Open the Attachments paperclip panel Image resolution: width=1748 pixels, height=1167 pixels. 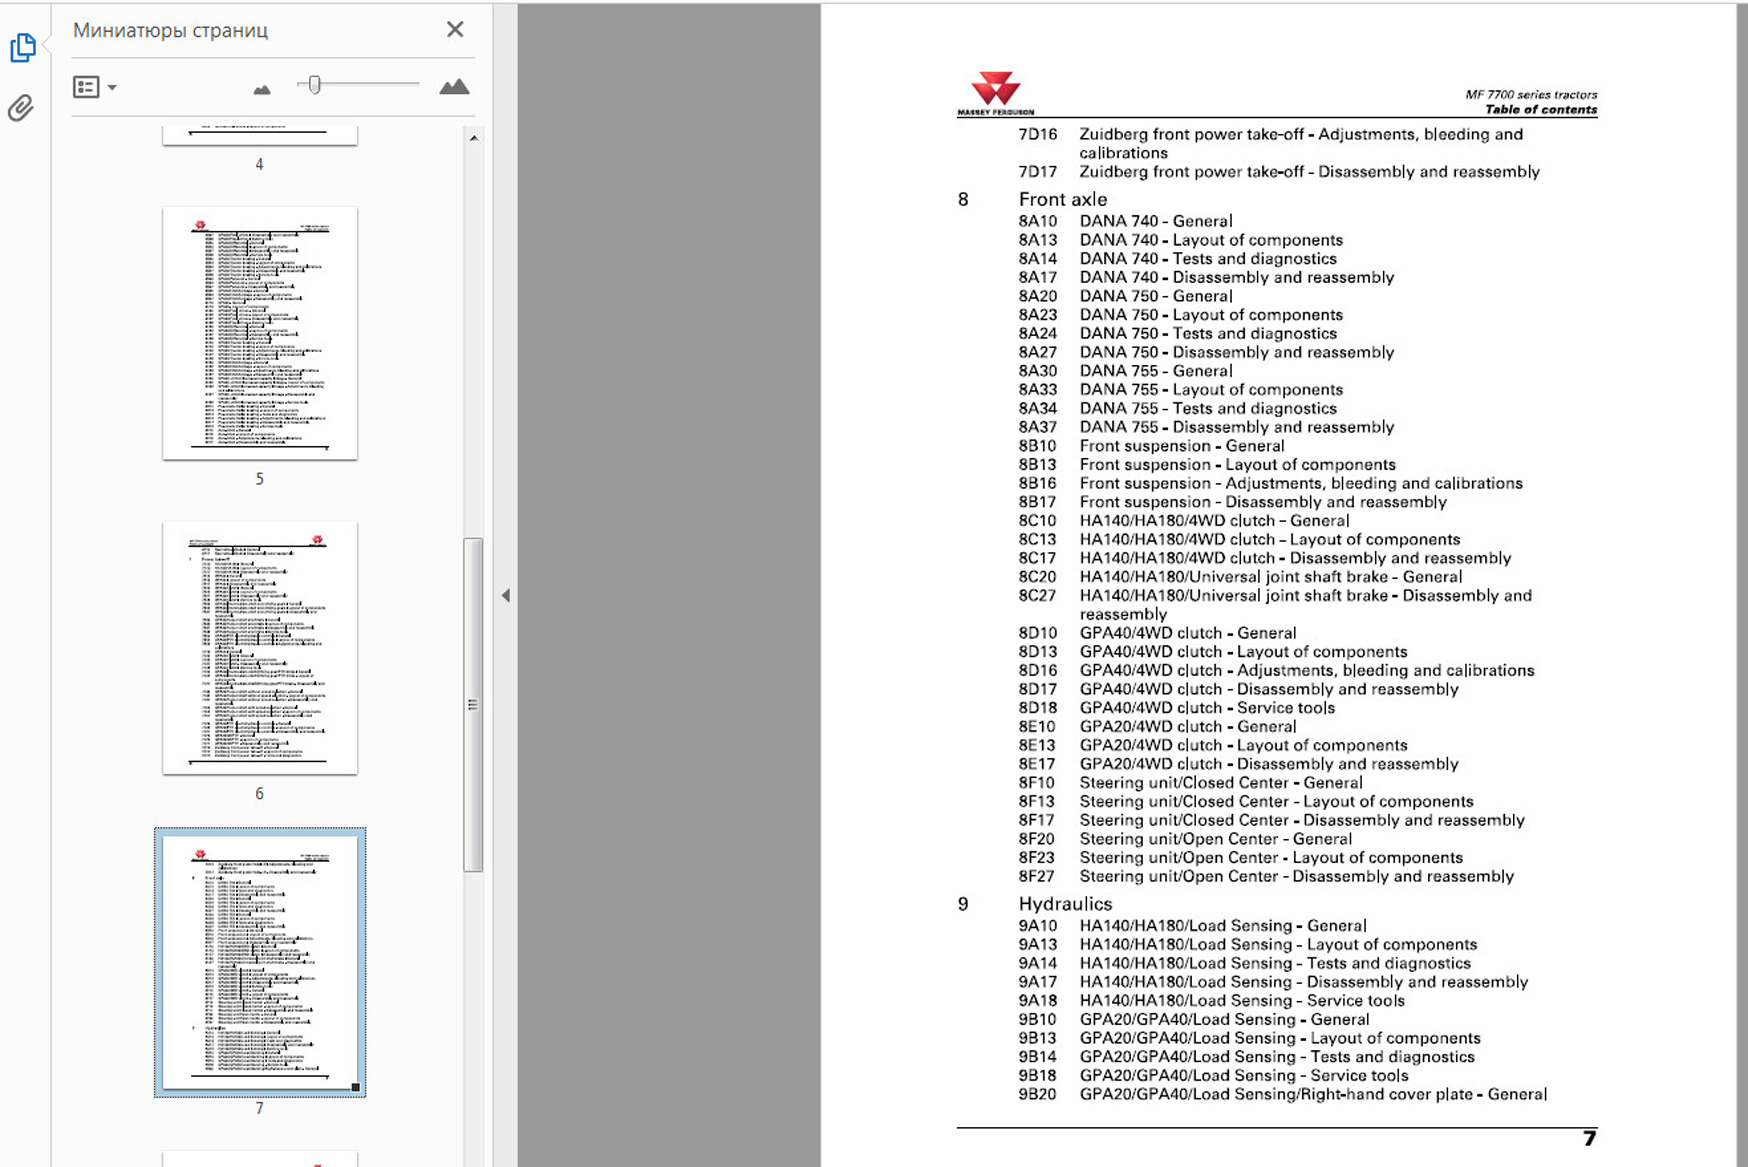[21, 108]
